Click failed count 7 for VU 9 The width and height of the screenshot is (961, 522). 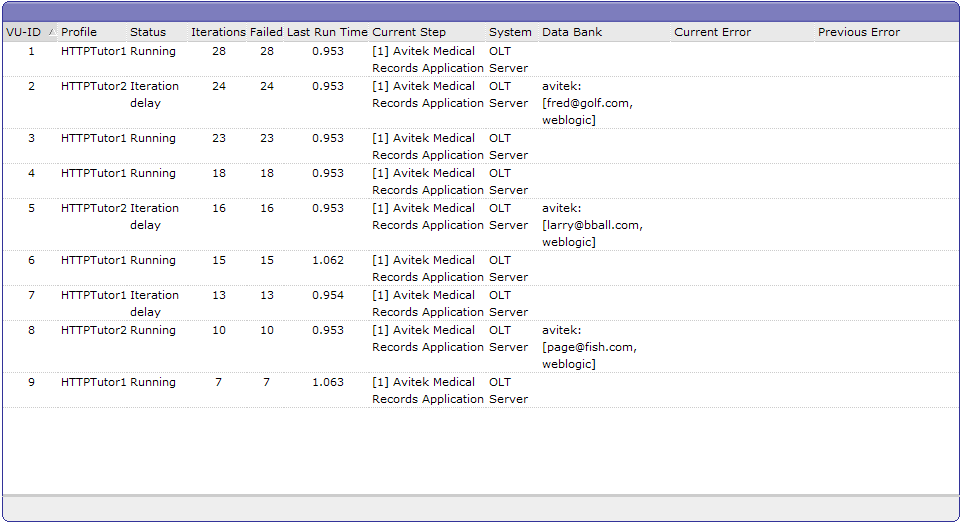point(267,382)
